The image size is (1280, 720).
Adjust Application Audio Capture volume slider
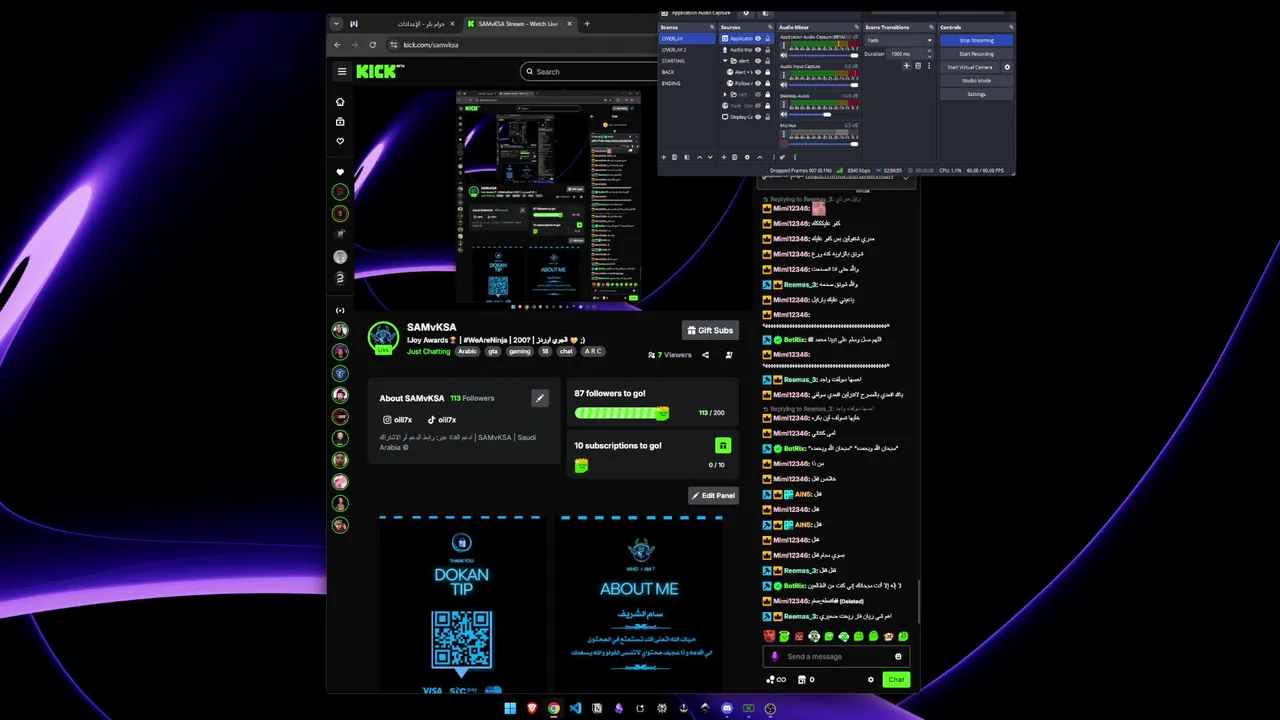click(823, 55)
